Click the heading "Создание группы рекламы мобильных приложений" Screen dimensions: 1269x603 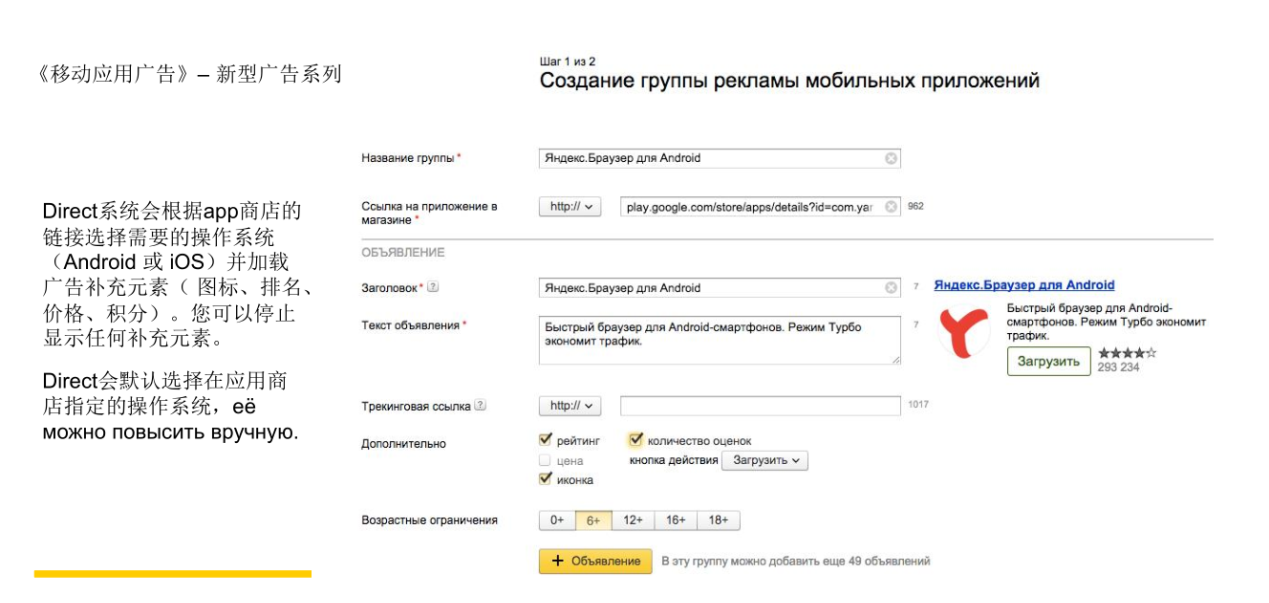tap(789, 81)
